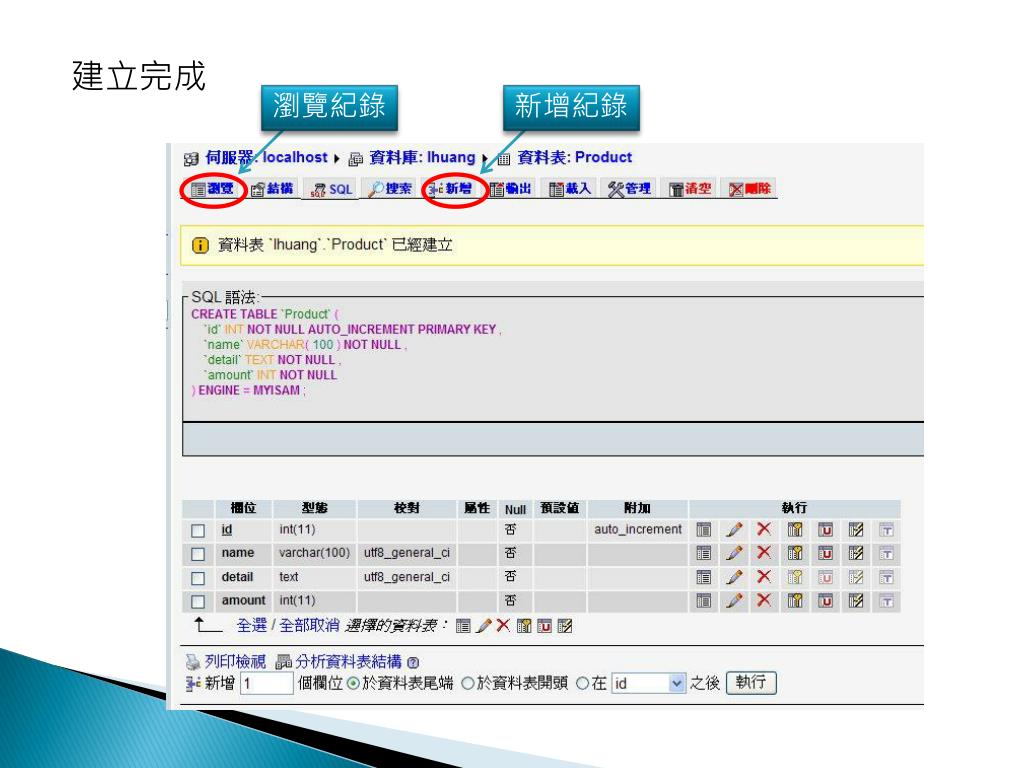
Task: Click the number of fields input box
Action: click(x=267, y=684)
